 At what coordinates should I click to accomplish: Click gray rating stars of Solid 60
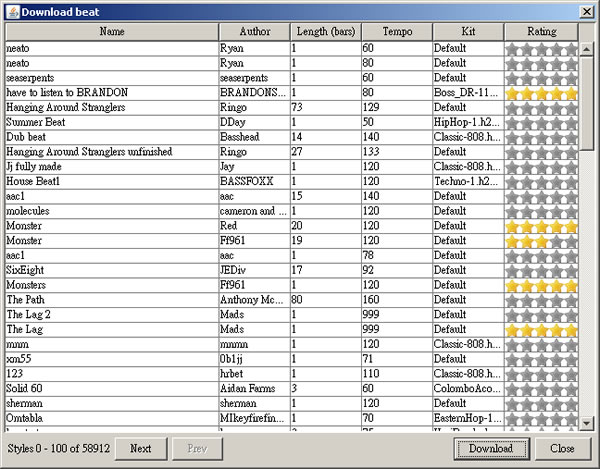(x=541, y=389)
